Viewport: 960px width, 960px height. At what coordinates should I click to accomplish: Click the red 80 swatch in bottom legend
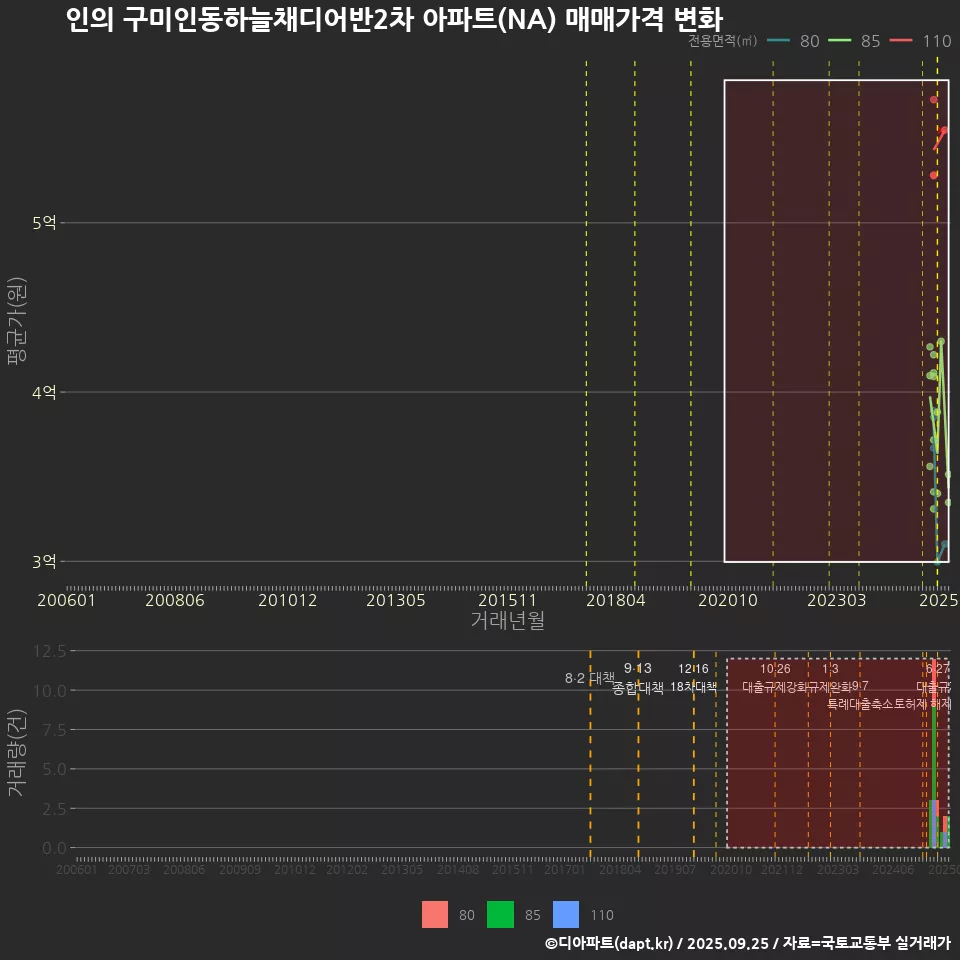435,914
